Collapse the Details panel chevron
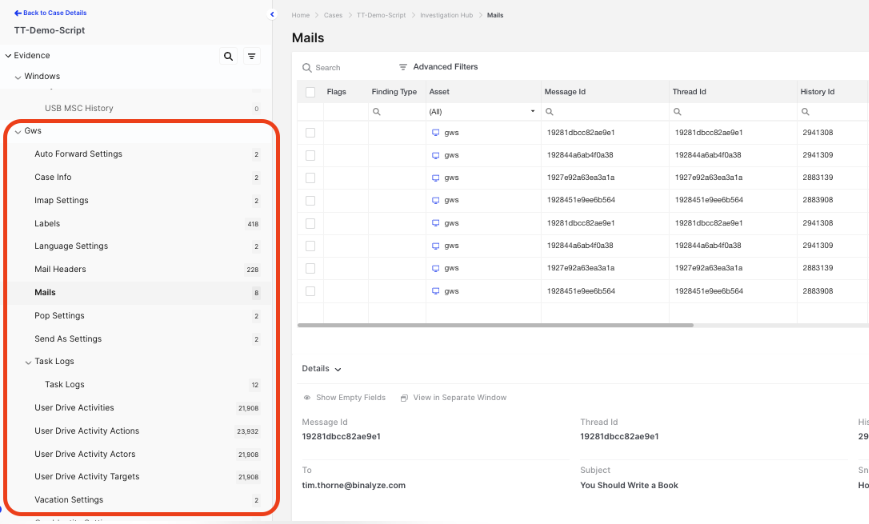 [339, 369]
